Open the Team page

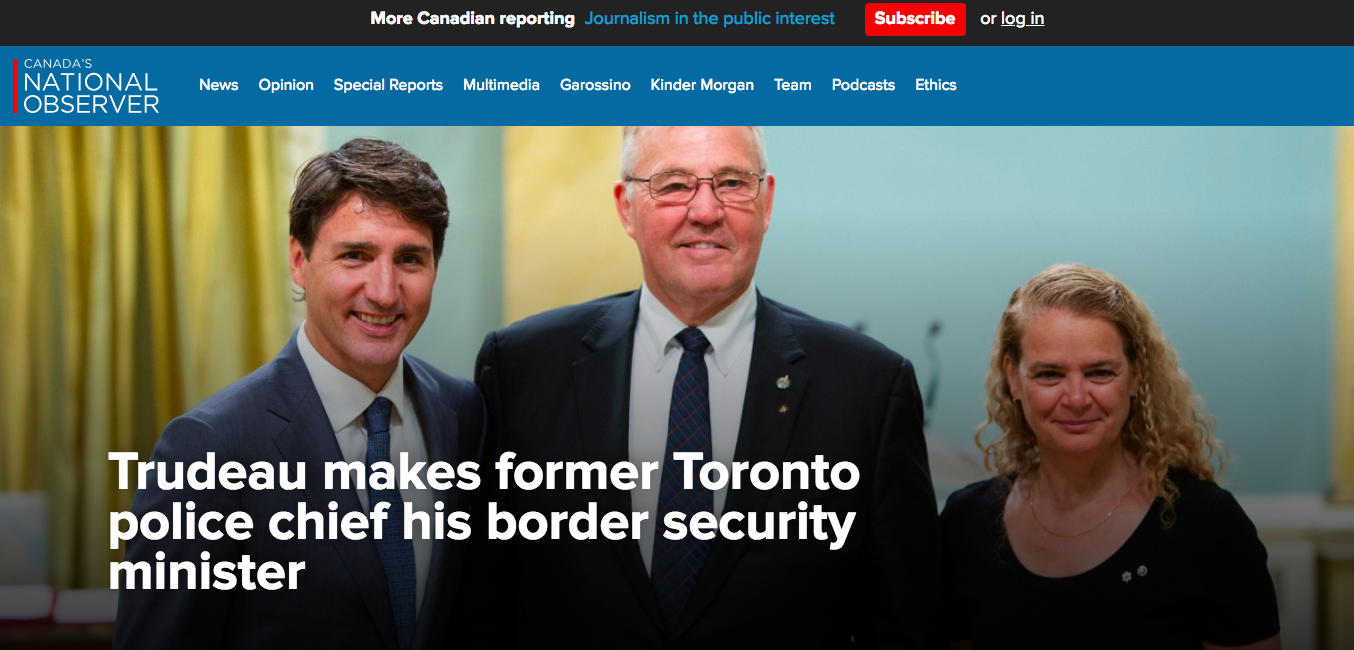point(793,85)
